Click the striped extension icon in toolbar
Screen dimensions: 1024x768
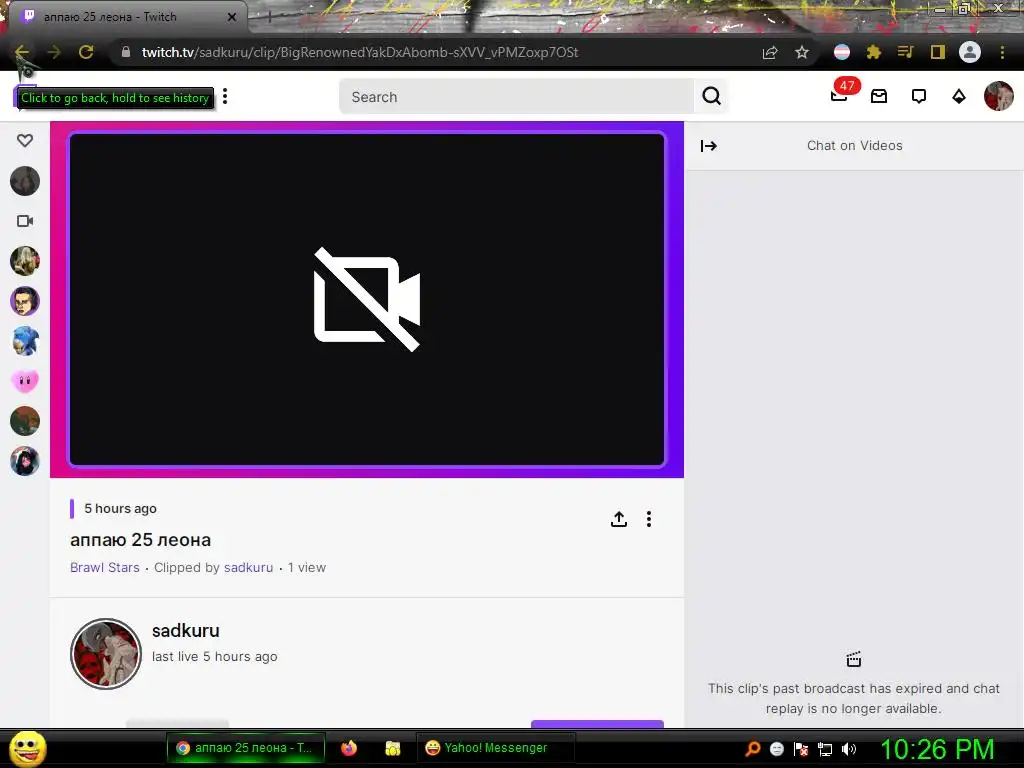click(x=842, y=52)
